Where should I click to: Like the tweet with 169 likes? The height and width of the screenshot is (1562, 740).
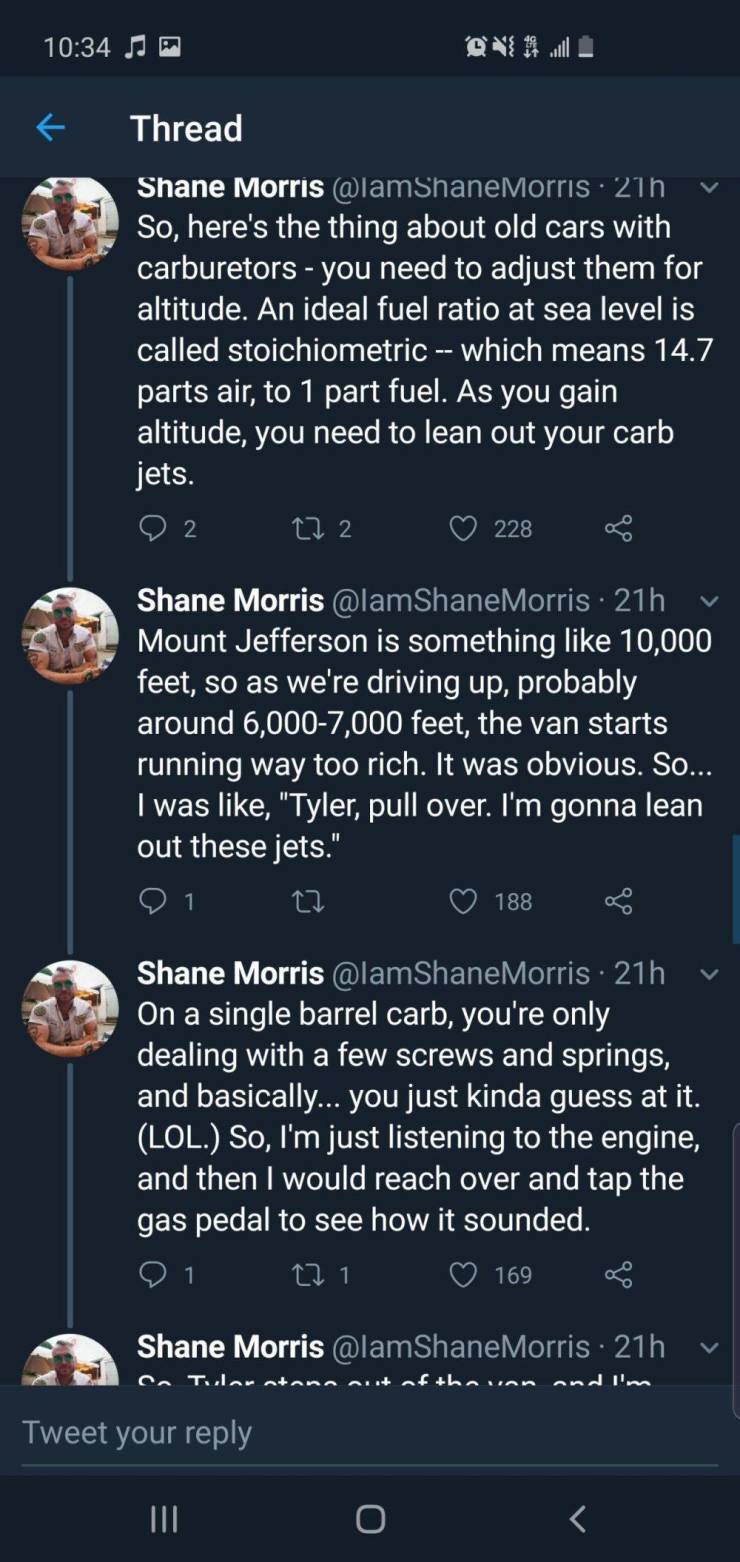point(462,1274)
